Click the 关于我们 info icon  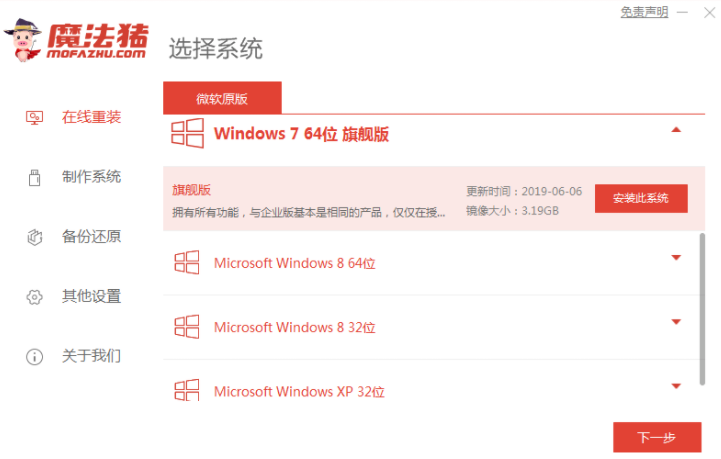(34, 357)
